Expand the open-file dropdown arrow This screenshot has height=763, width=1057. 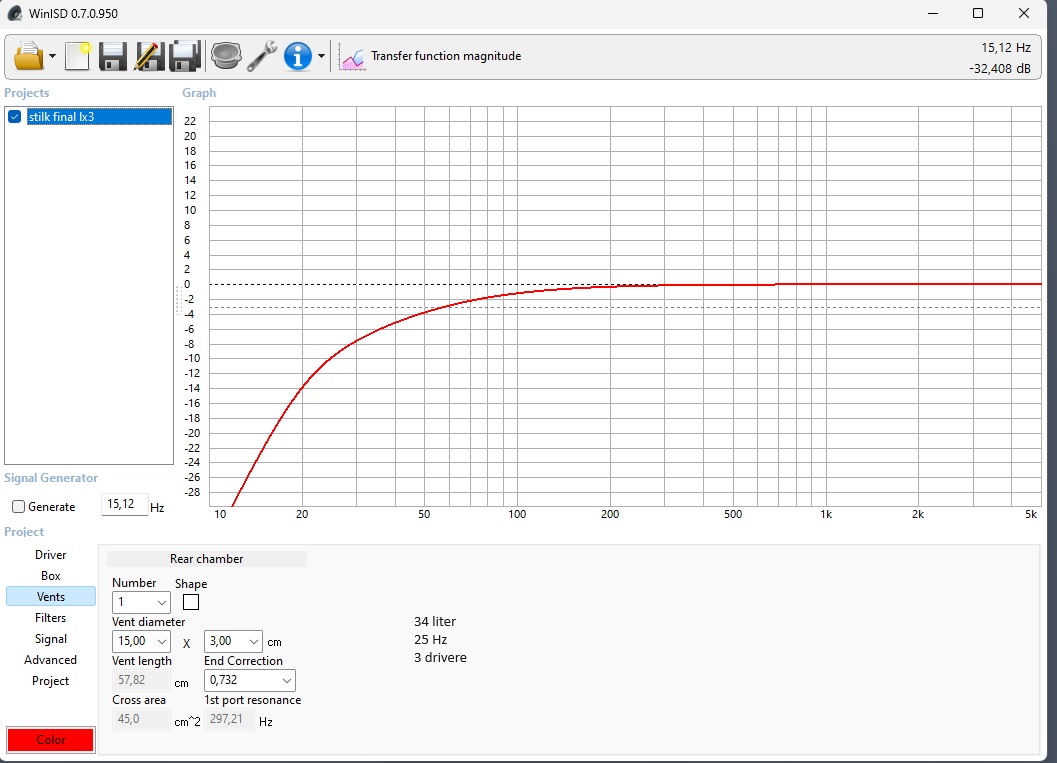pos(52,57)
